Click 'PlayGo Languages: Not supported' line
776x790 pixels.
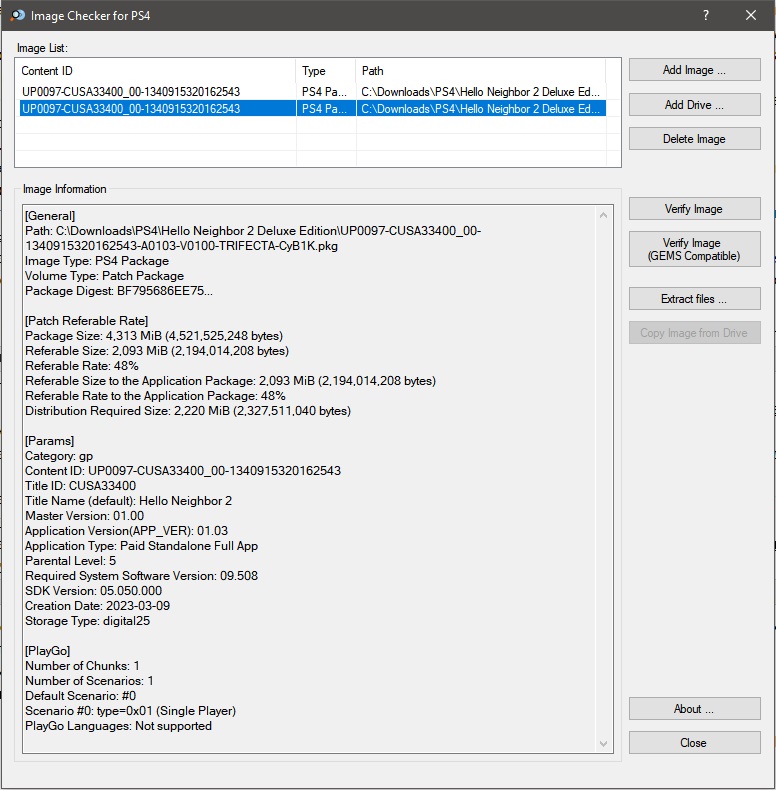click(118, 726)
